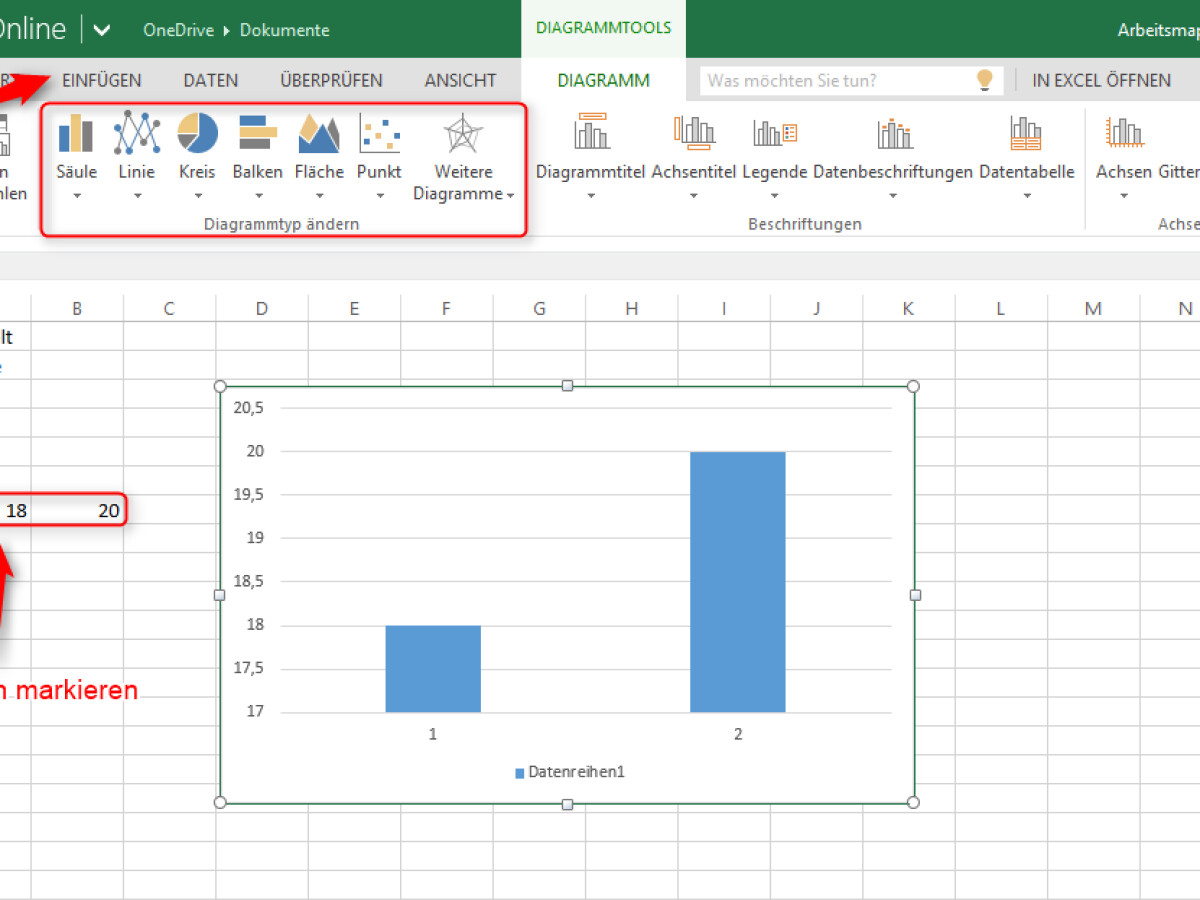1200x900 pixels.
Task: Click IN EXCEL ÖFFNEN
Action: pyautogui.click(x=1103, y=80)
